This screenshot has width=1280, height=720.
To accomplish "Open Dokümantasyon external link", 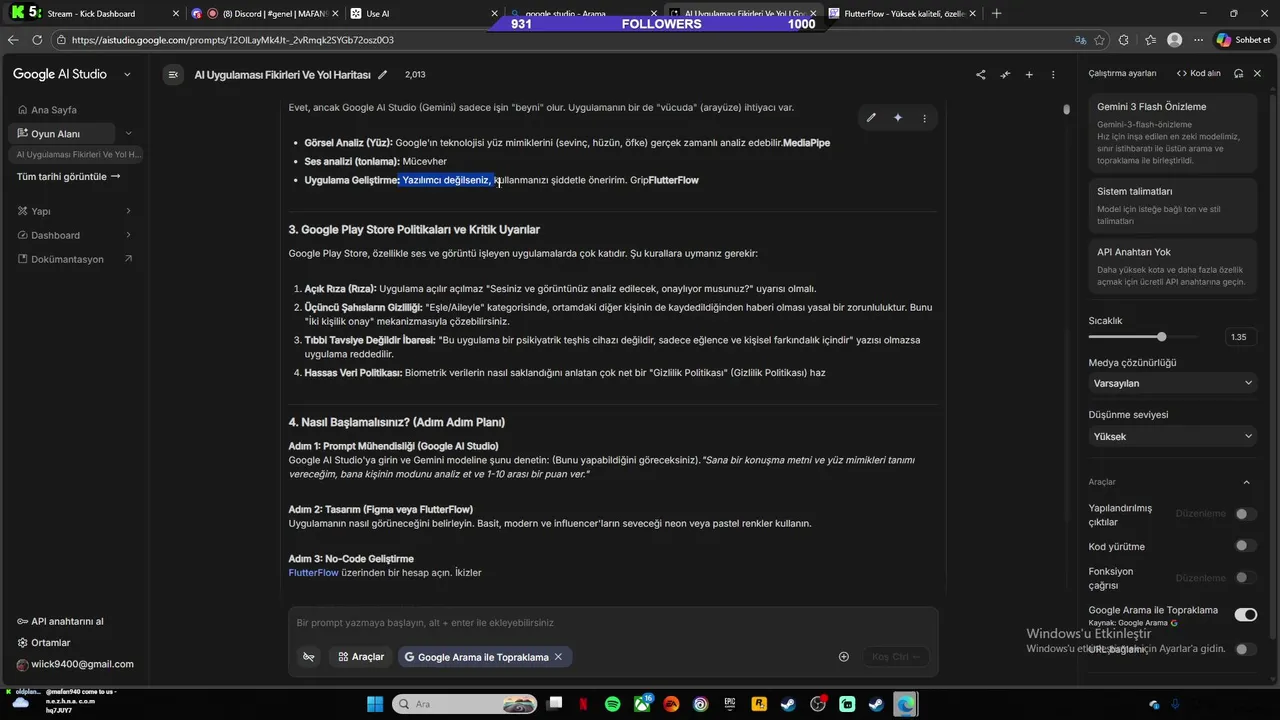I will point(75,259).
